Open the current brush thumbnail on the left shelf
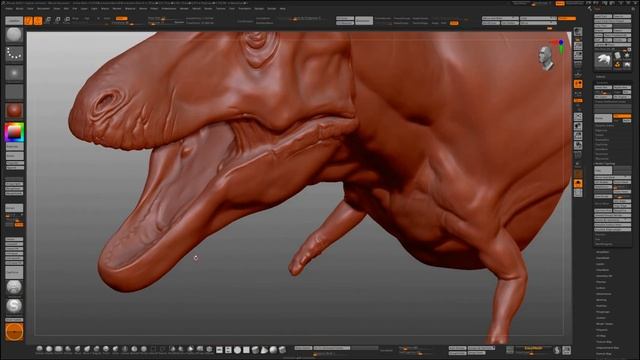Screen dimensions: 640x360 coord(14,35)
